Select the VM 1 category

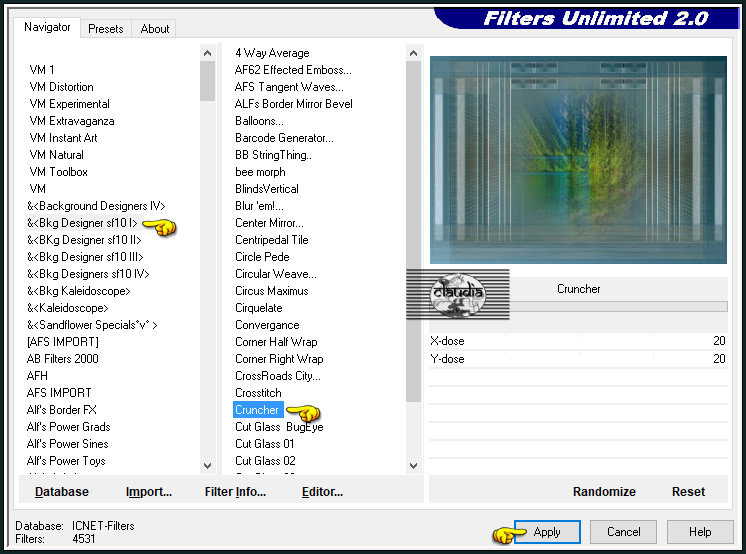pyautogui.click(x=42, y=70)
